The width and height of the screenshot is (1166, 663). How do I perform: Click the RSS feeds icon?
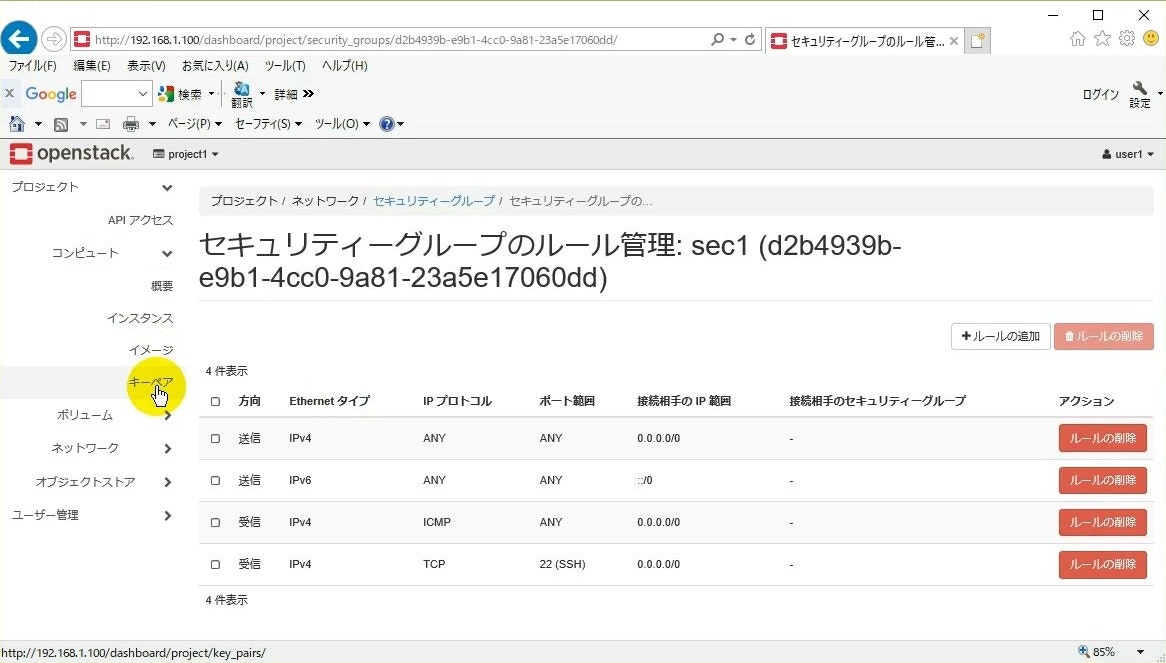pos(61,124)
